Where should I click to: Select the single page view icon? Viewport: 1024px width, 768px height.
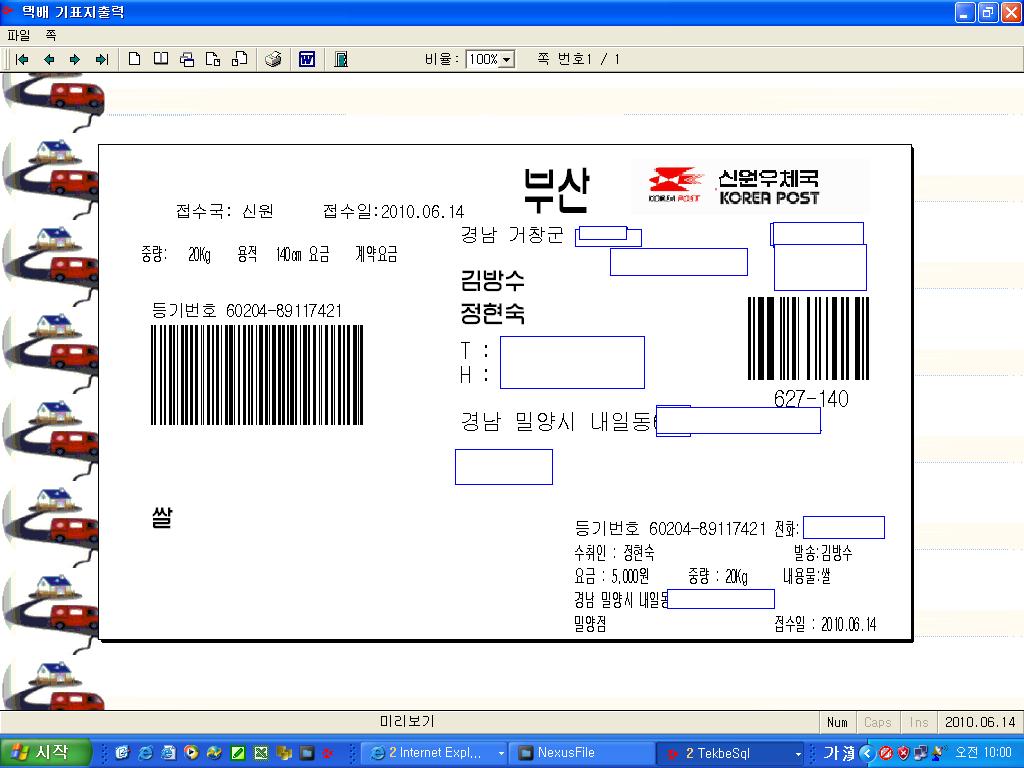(x=135, y=59)
